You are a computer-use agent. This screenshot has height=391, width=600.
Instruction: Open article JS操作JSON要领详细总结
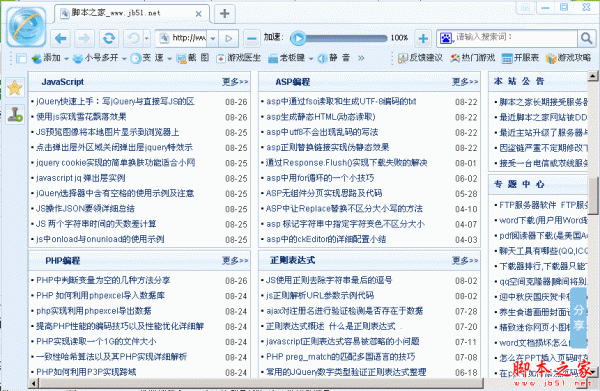(85, 209)
